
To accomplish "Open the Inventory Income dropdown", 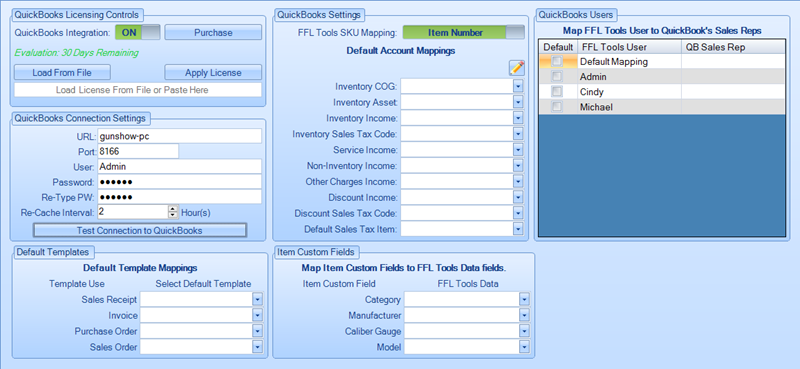I will (x=518, y=118).
